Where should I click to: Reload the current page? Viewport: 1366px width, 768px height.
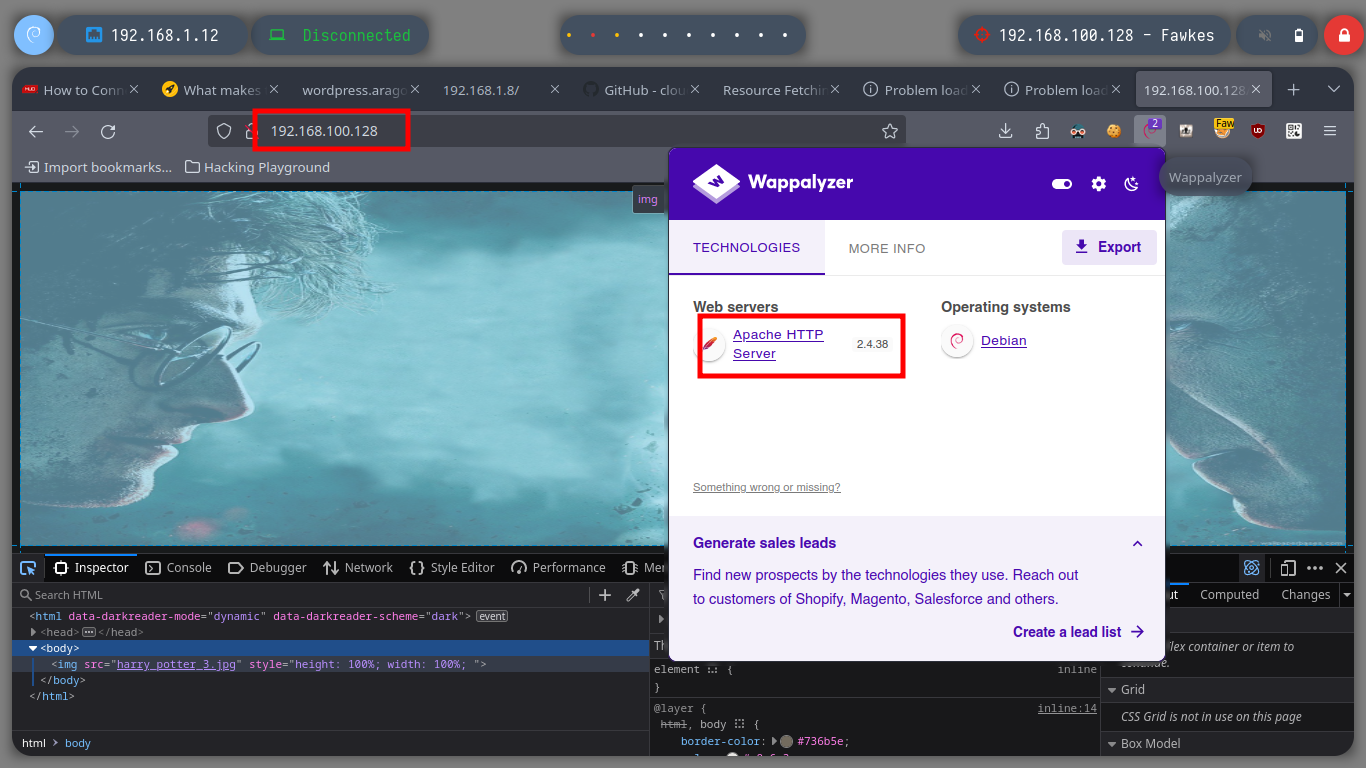(x=108, y=131)
